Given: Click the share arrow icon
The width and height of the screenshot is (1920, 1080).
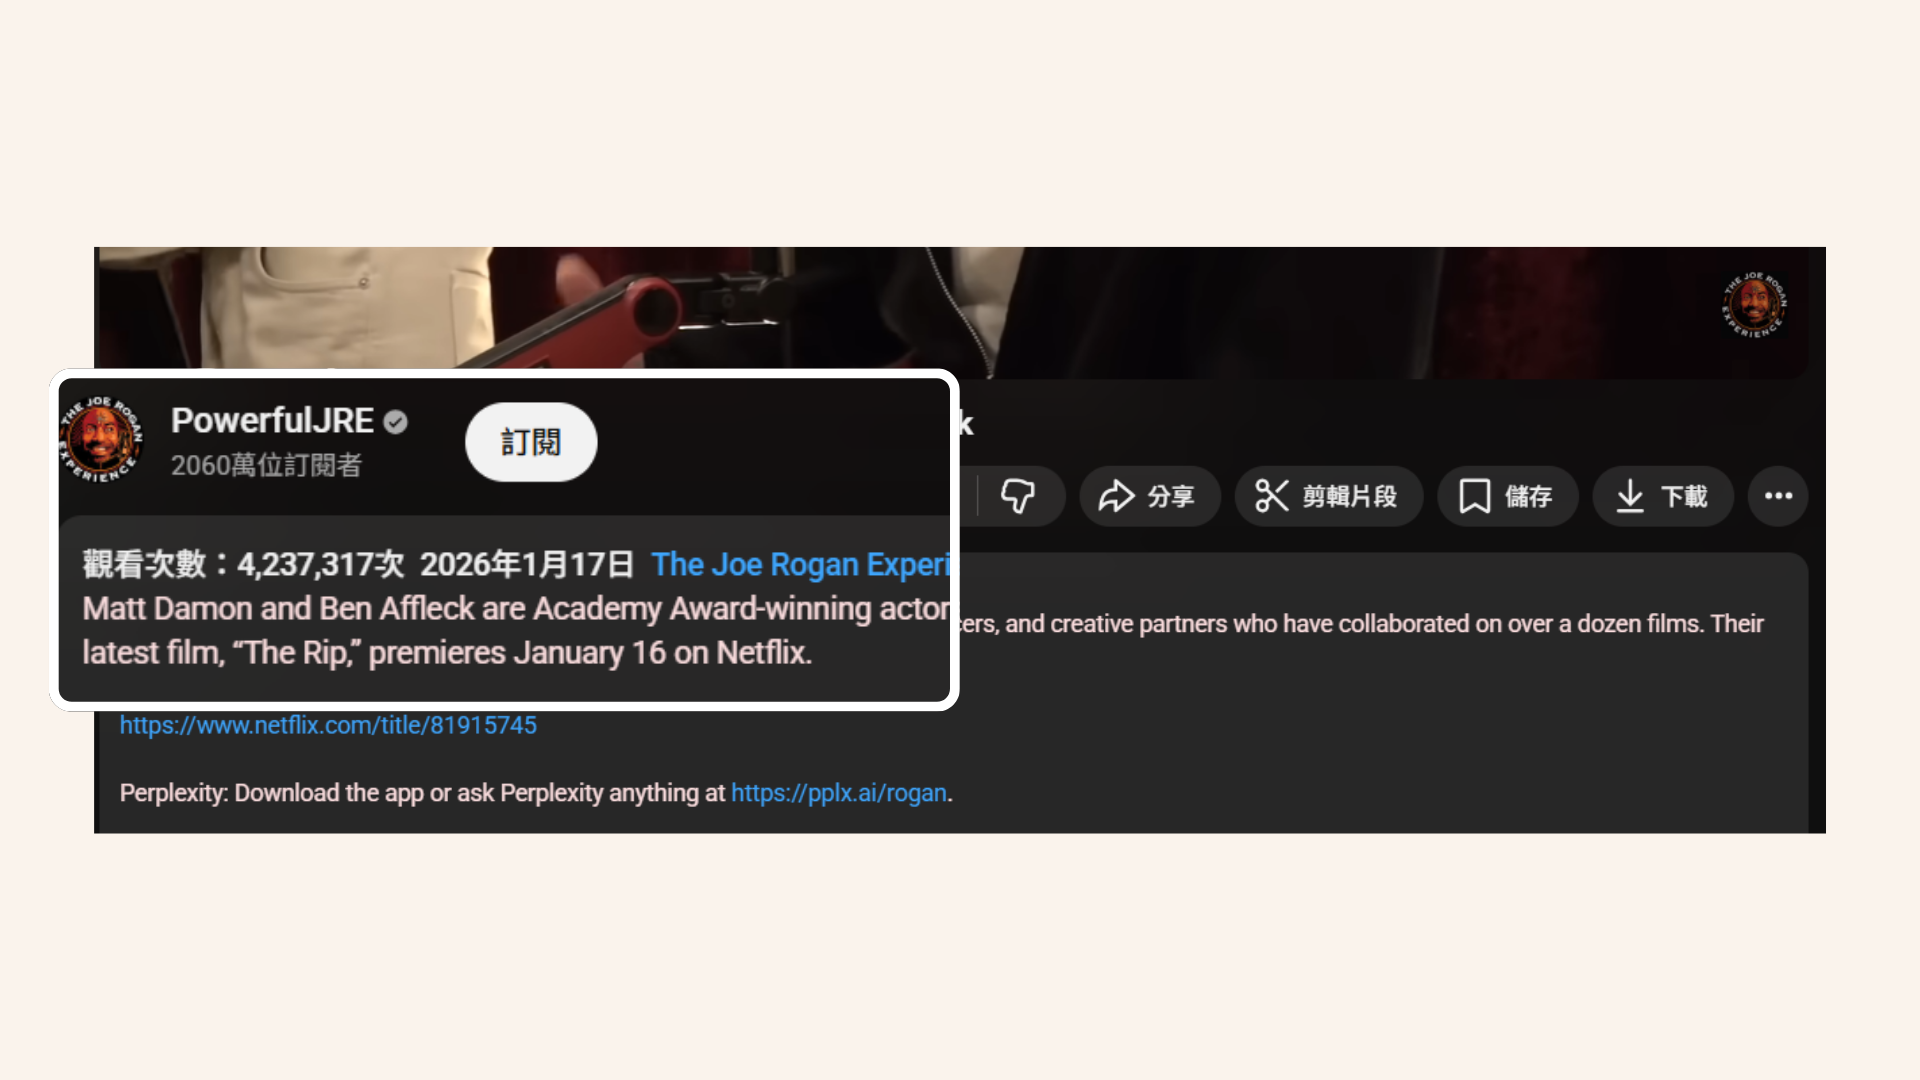Looking at the screenshot, I should coord(1116,496).
